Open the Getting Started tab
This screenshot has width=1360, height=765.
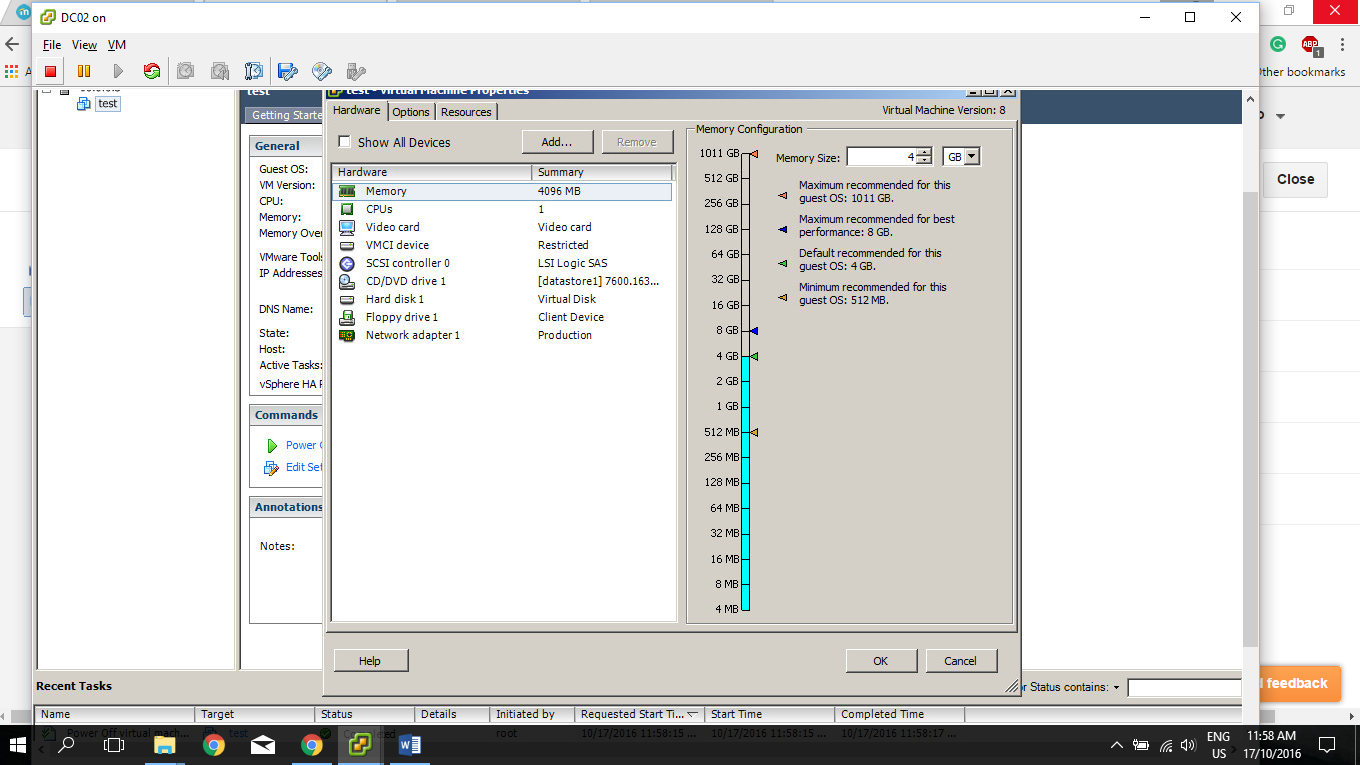coord(285,115)
